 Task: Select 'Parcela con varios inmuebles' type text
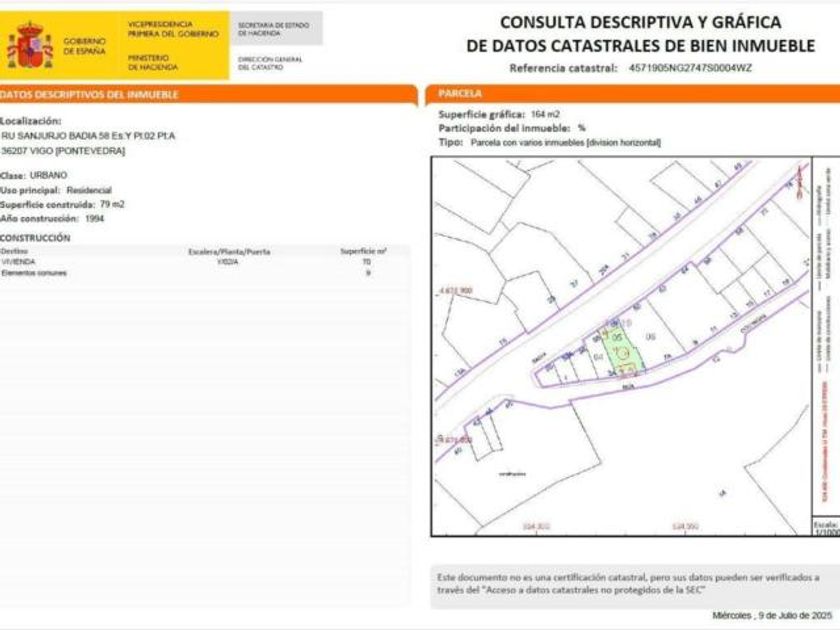(566, 142)
